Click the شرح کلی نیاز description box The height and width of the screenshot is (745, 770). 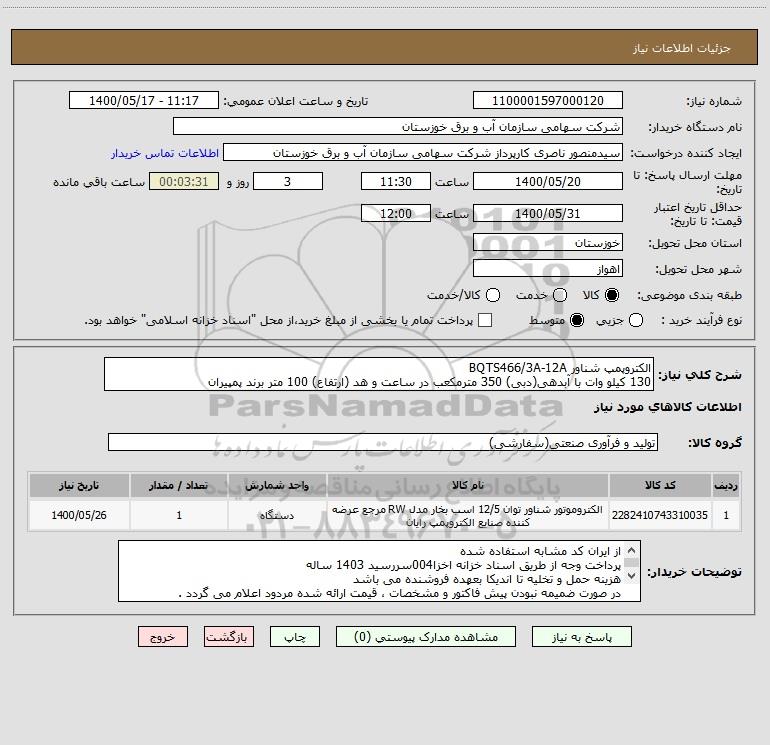click(x=379, y=375)
